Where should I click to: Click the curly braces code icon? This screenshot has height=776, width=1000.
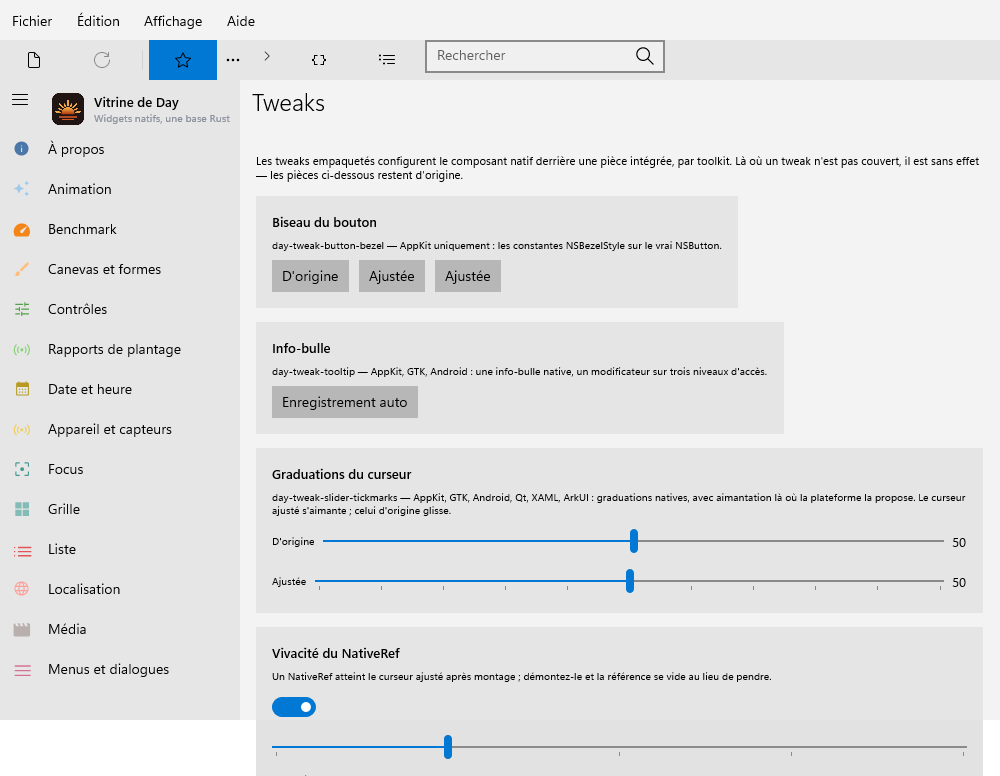[x=319, y=60]
